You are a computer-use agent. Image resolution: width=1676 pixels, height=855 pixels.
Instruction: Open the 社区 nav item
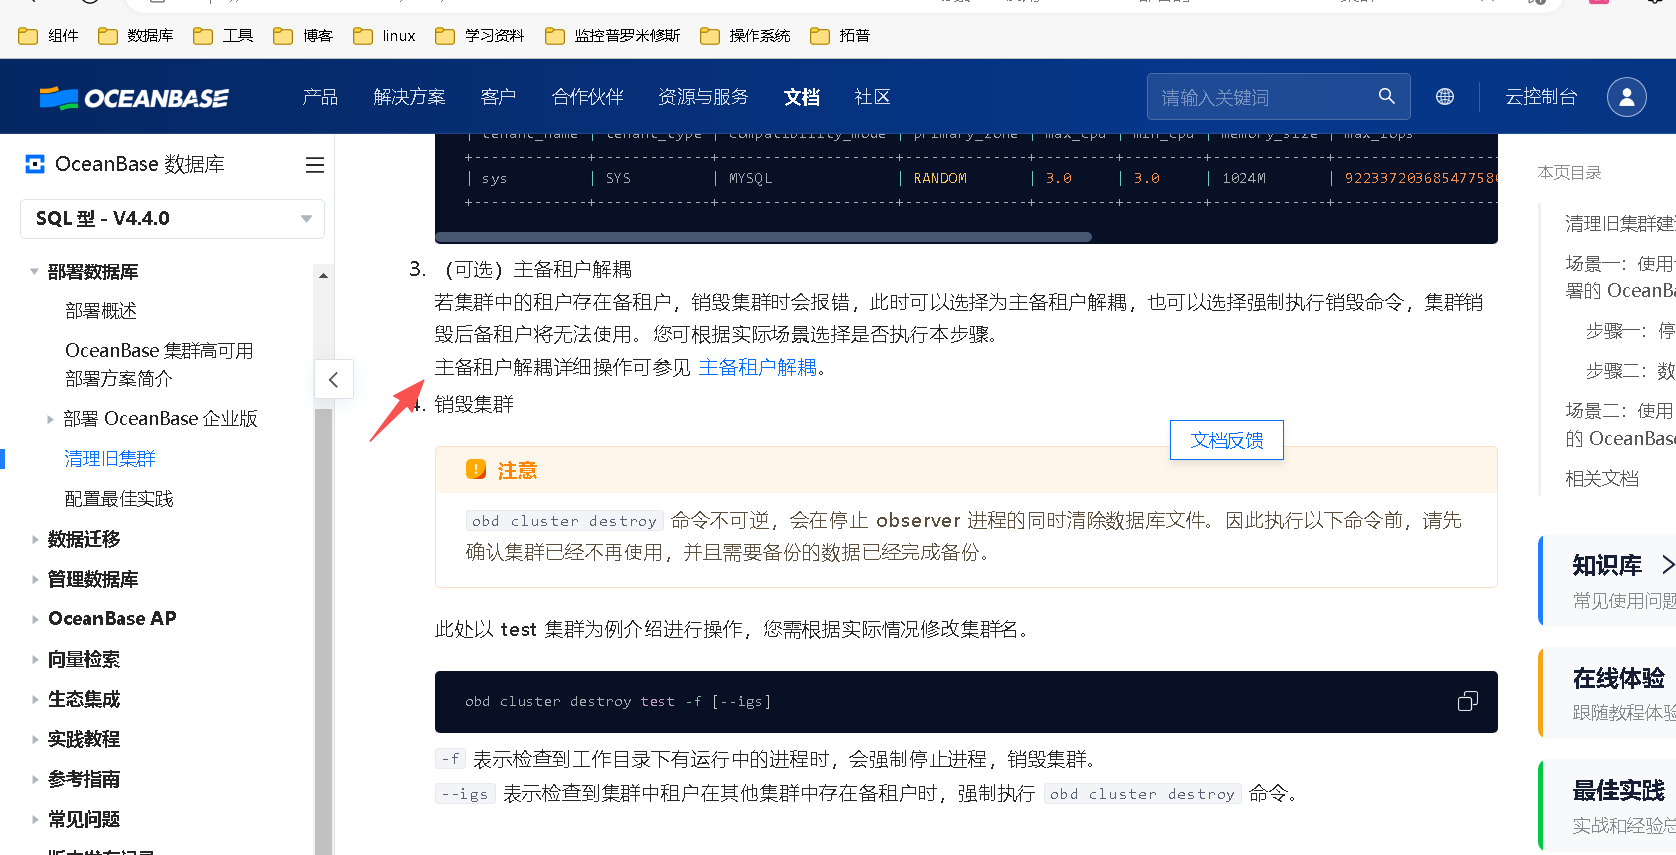872,97
